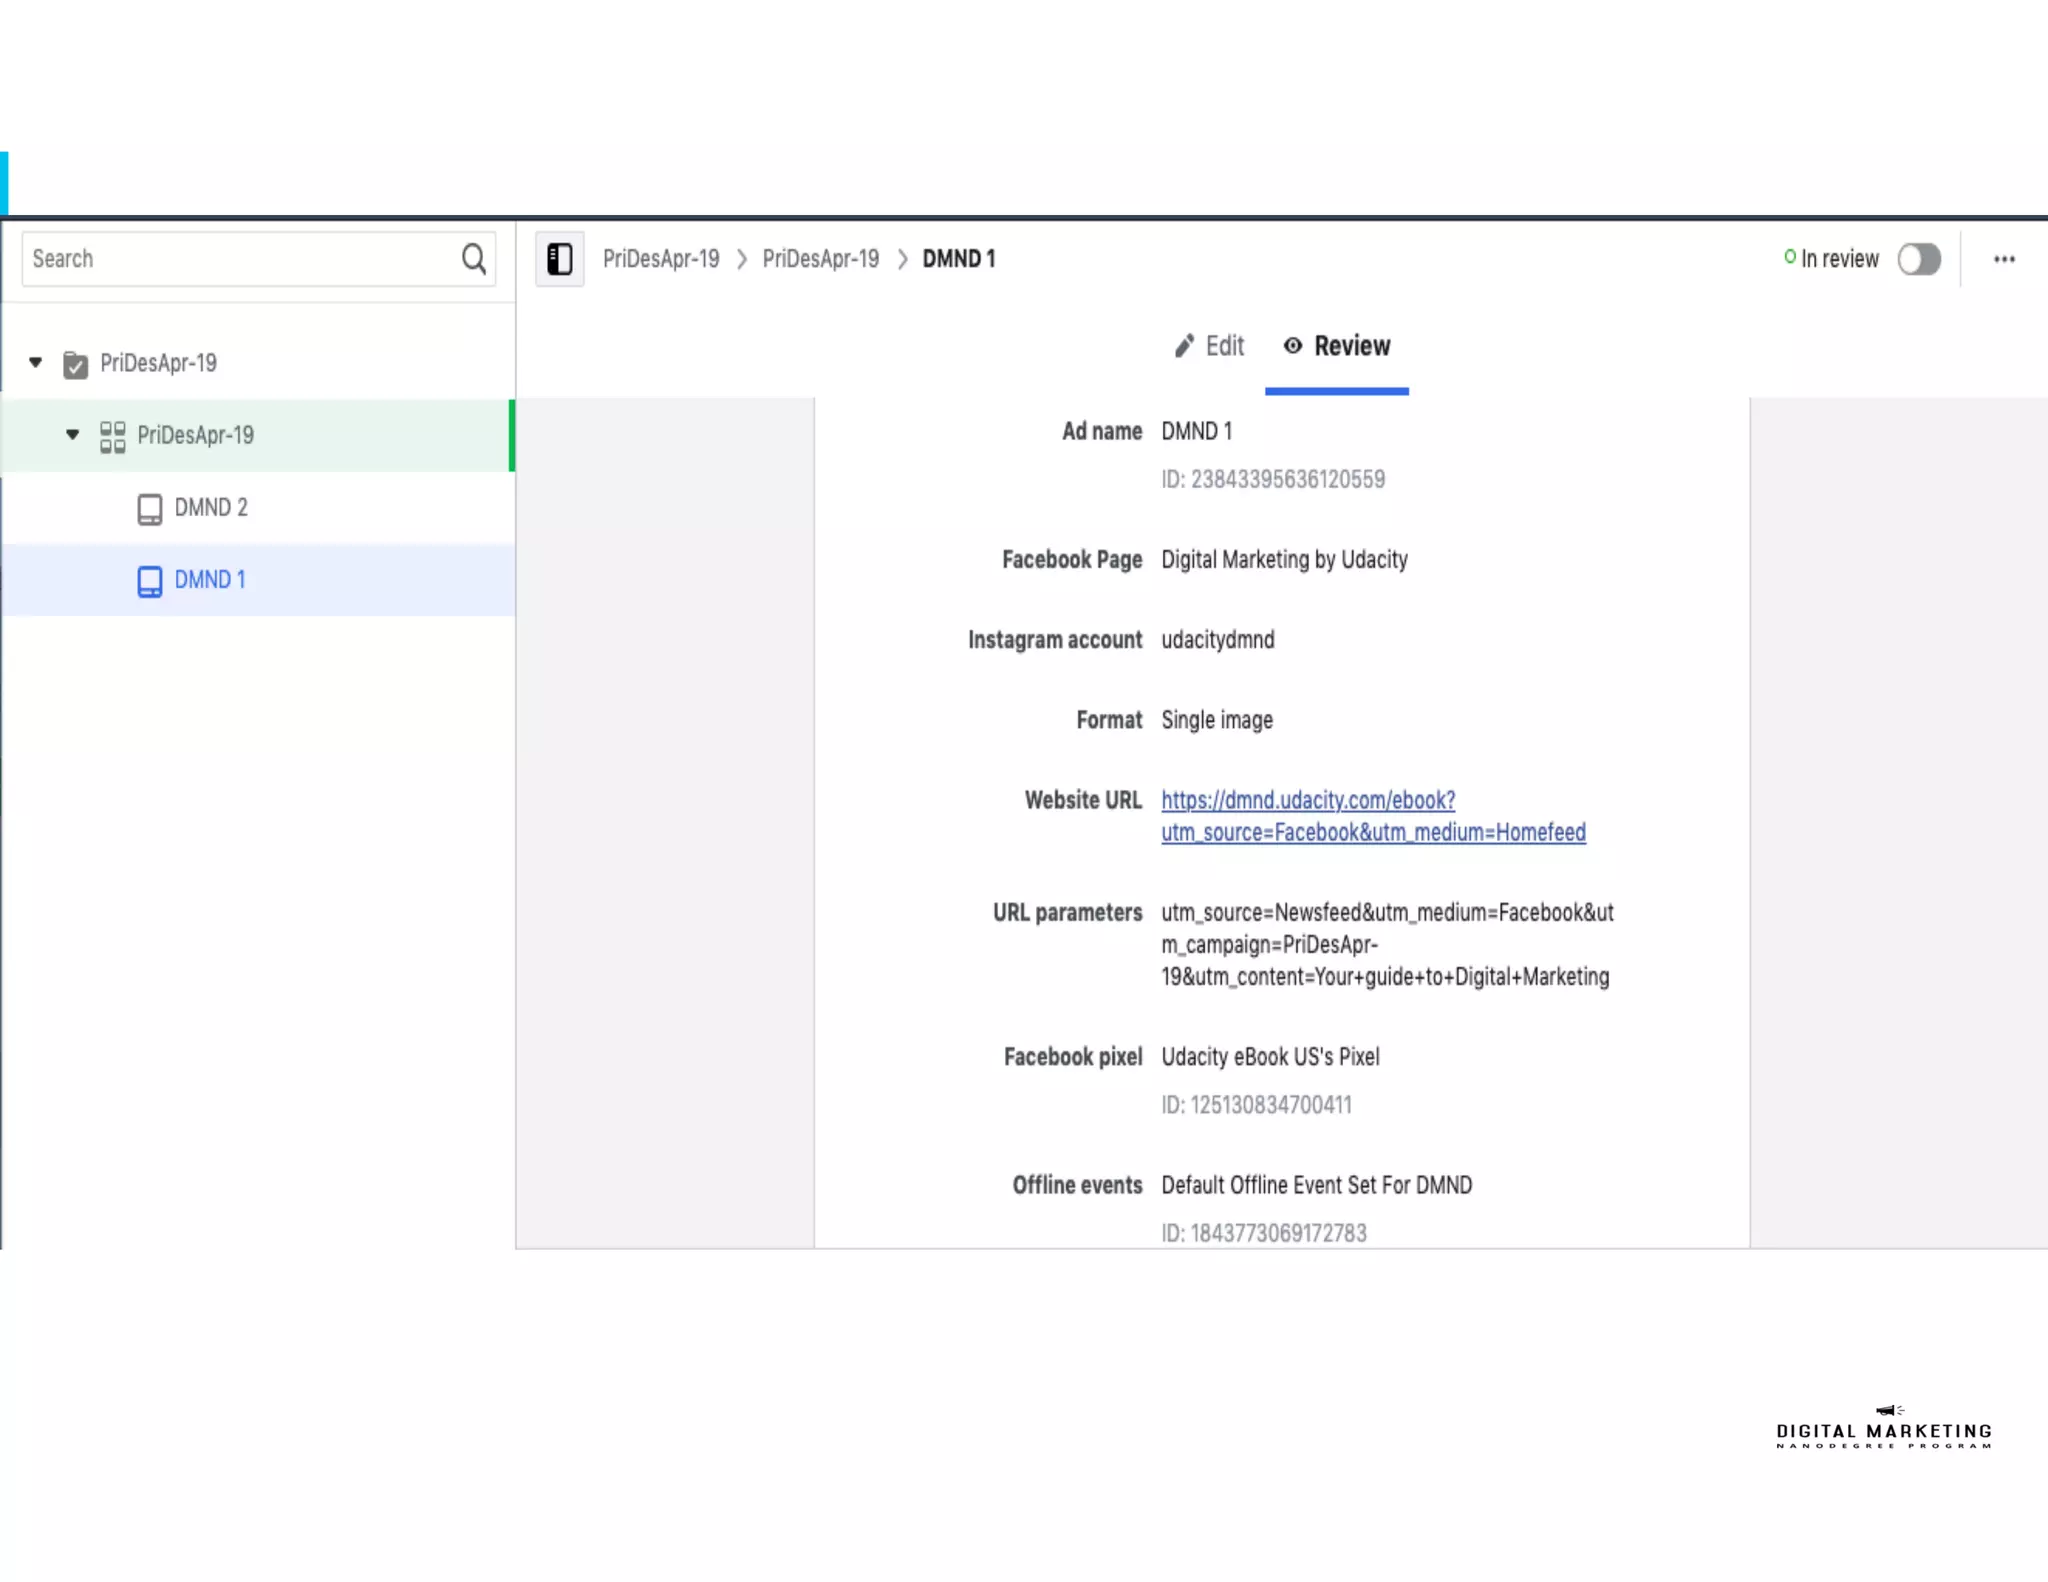2048x1582 pixels.
Task: Click into the Search field
Action: pos(240,259)
